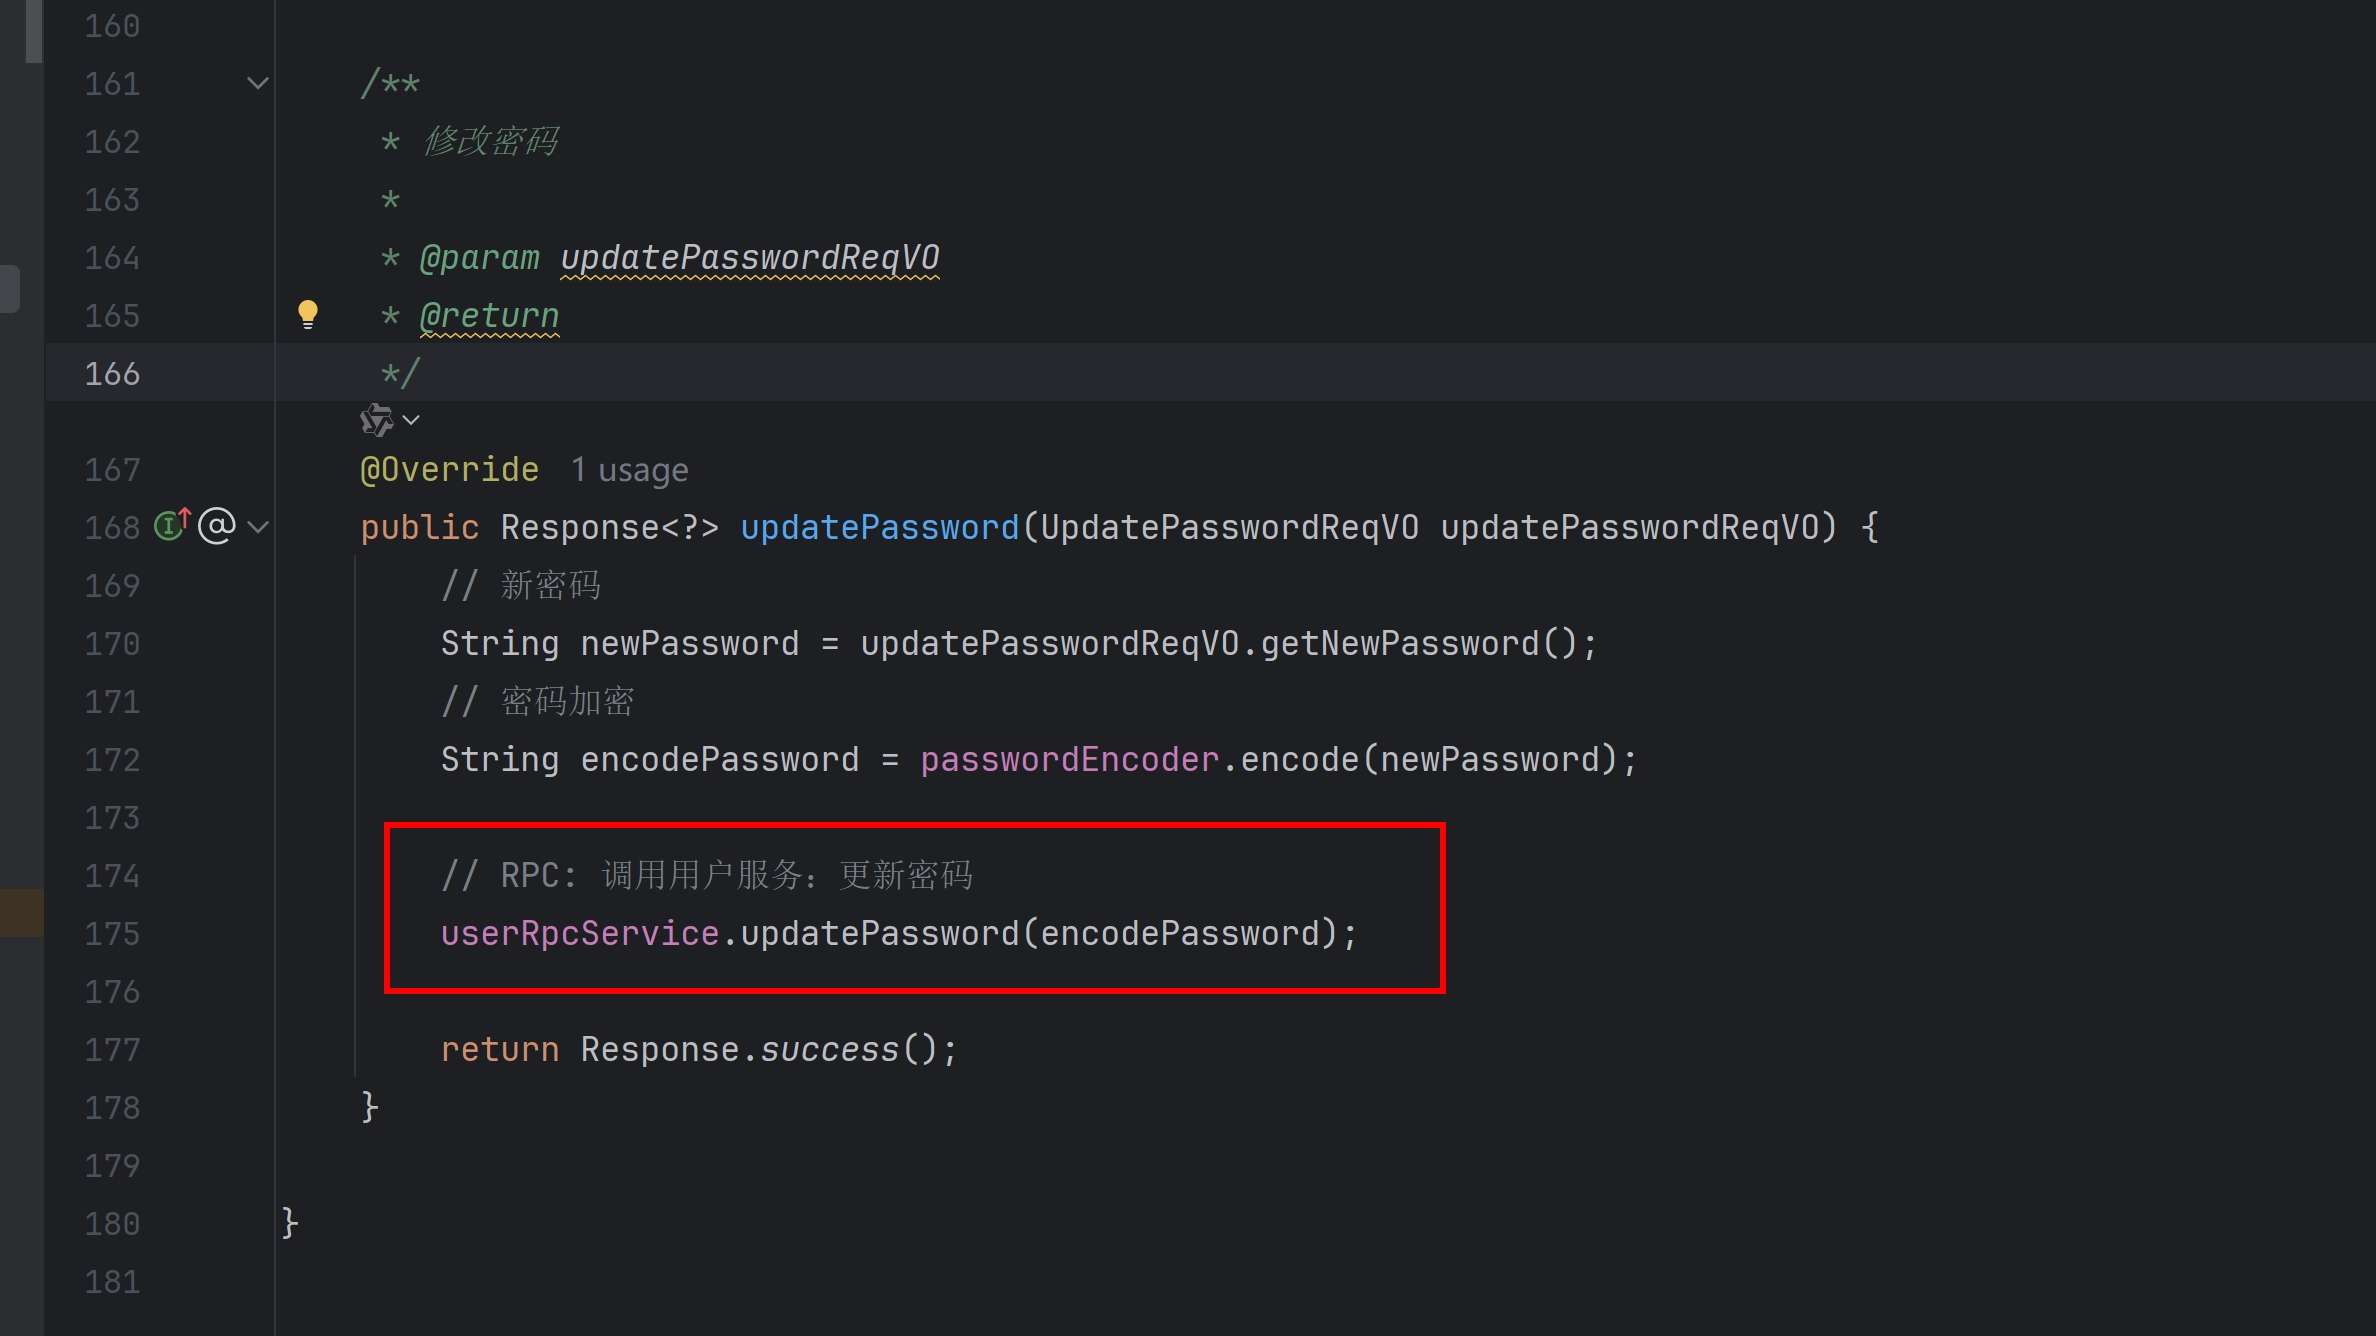Click the passwordEncoder field reference
This screenshot has height=1336, width=2376.
point(1069,760)
